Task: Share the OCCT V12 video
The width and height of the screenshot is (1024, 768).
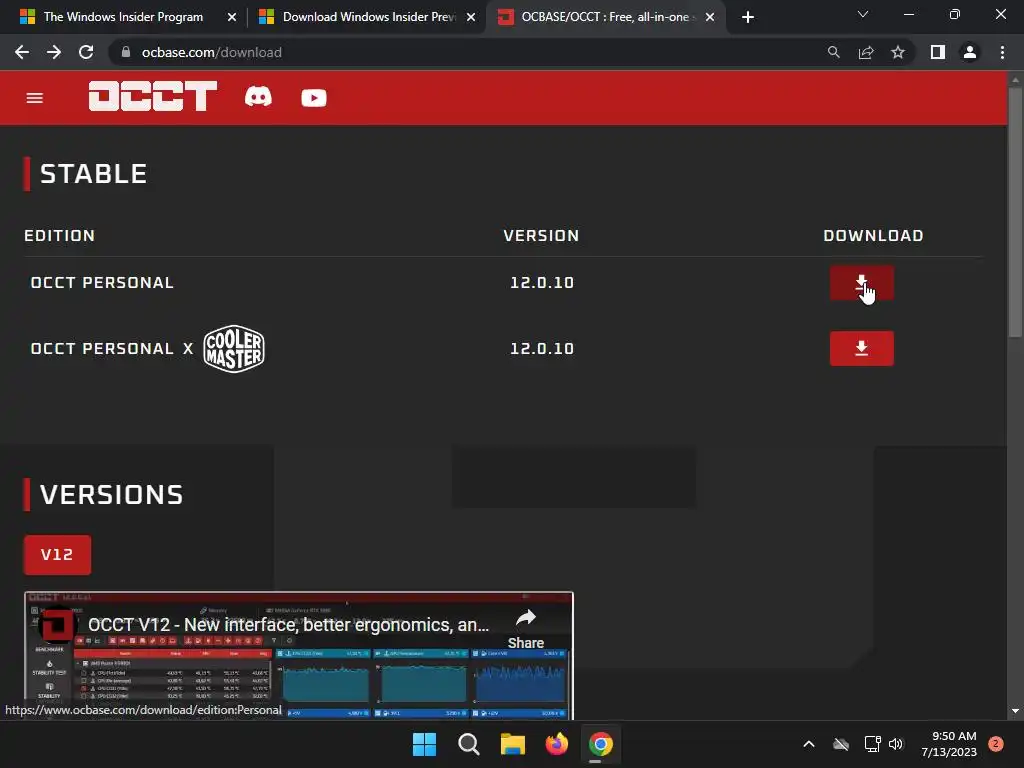Action: (x=526, y=629)
